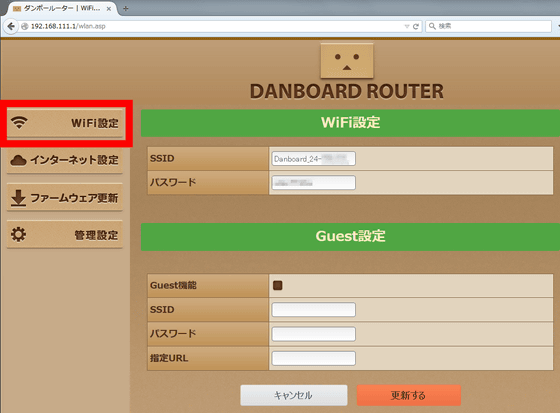Go back with browser back arrow
560x413 pixels.
(11, 26)
